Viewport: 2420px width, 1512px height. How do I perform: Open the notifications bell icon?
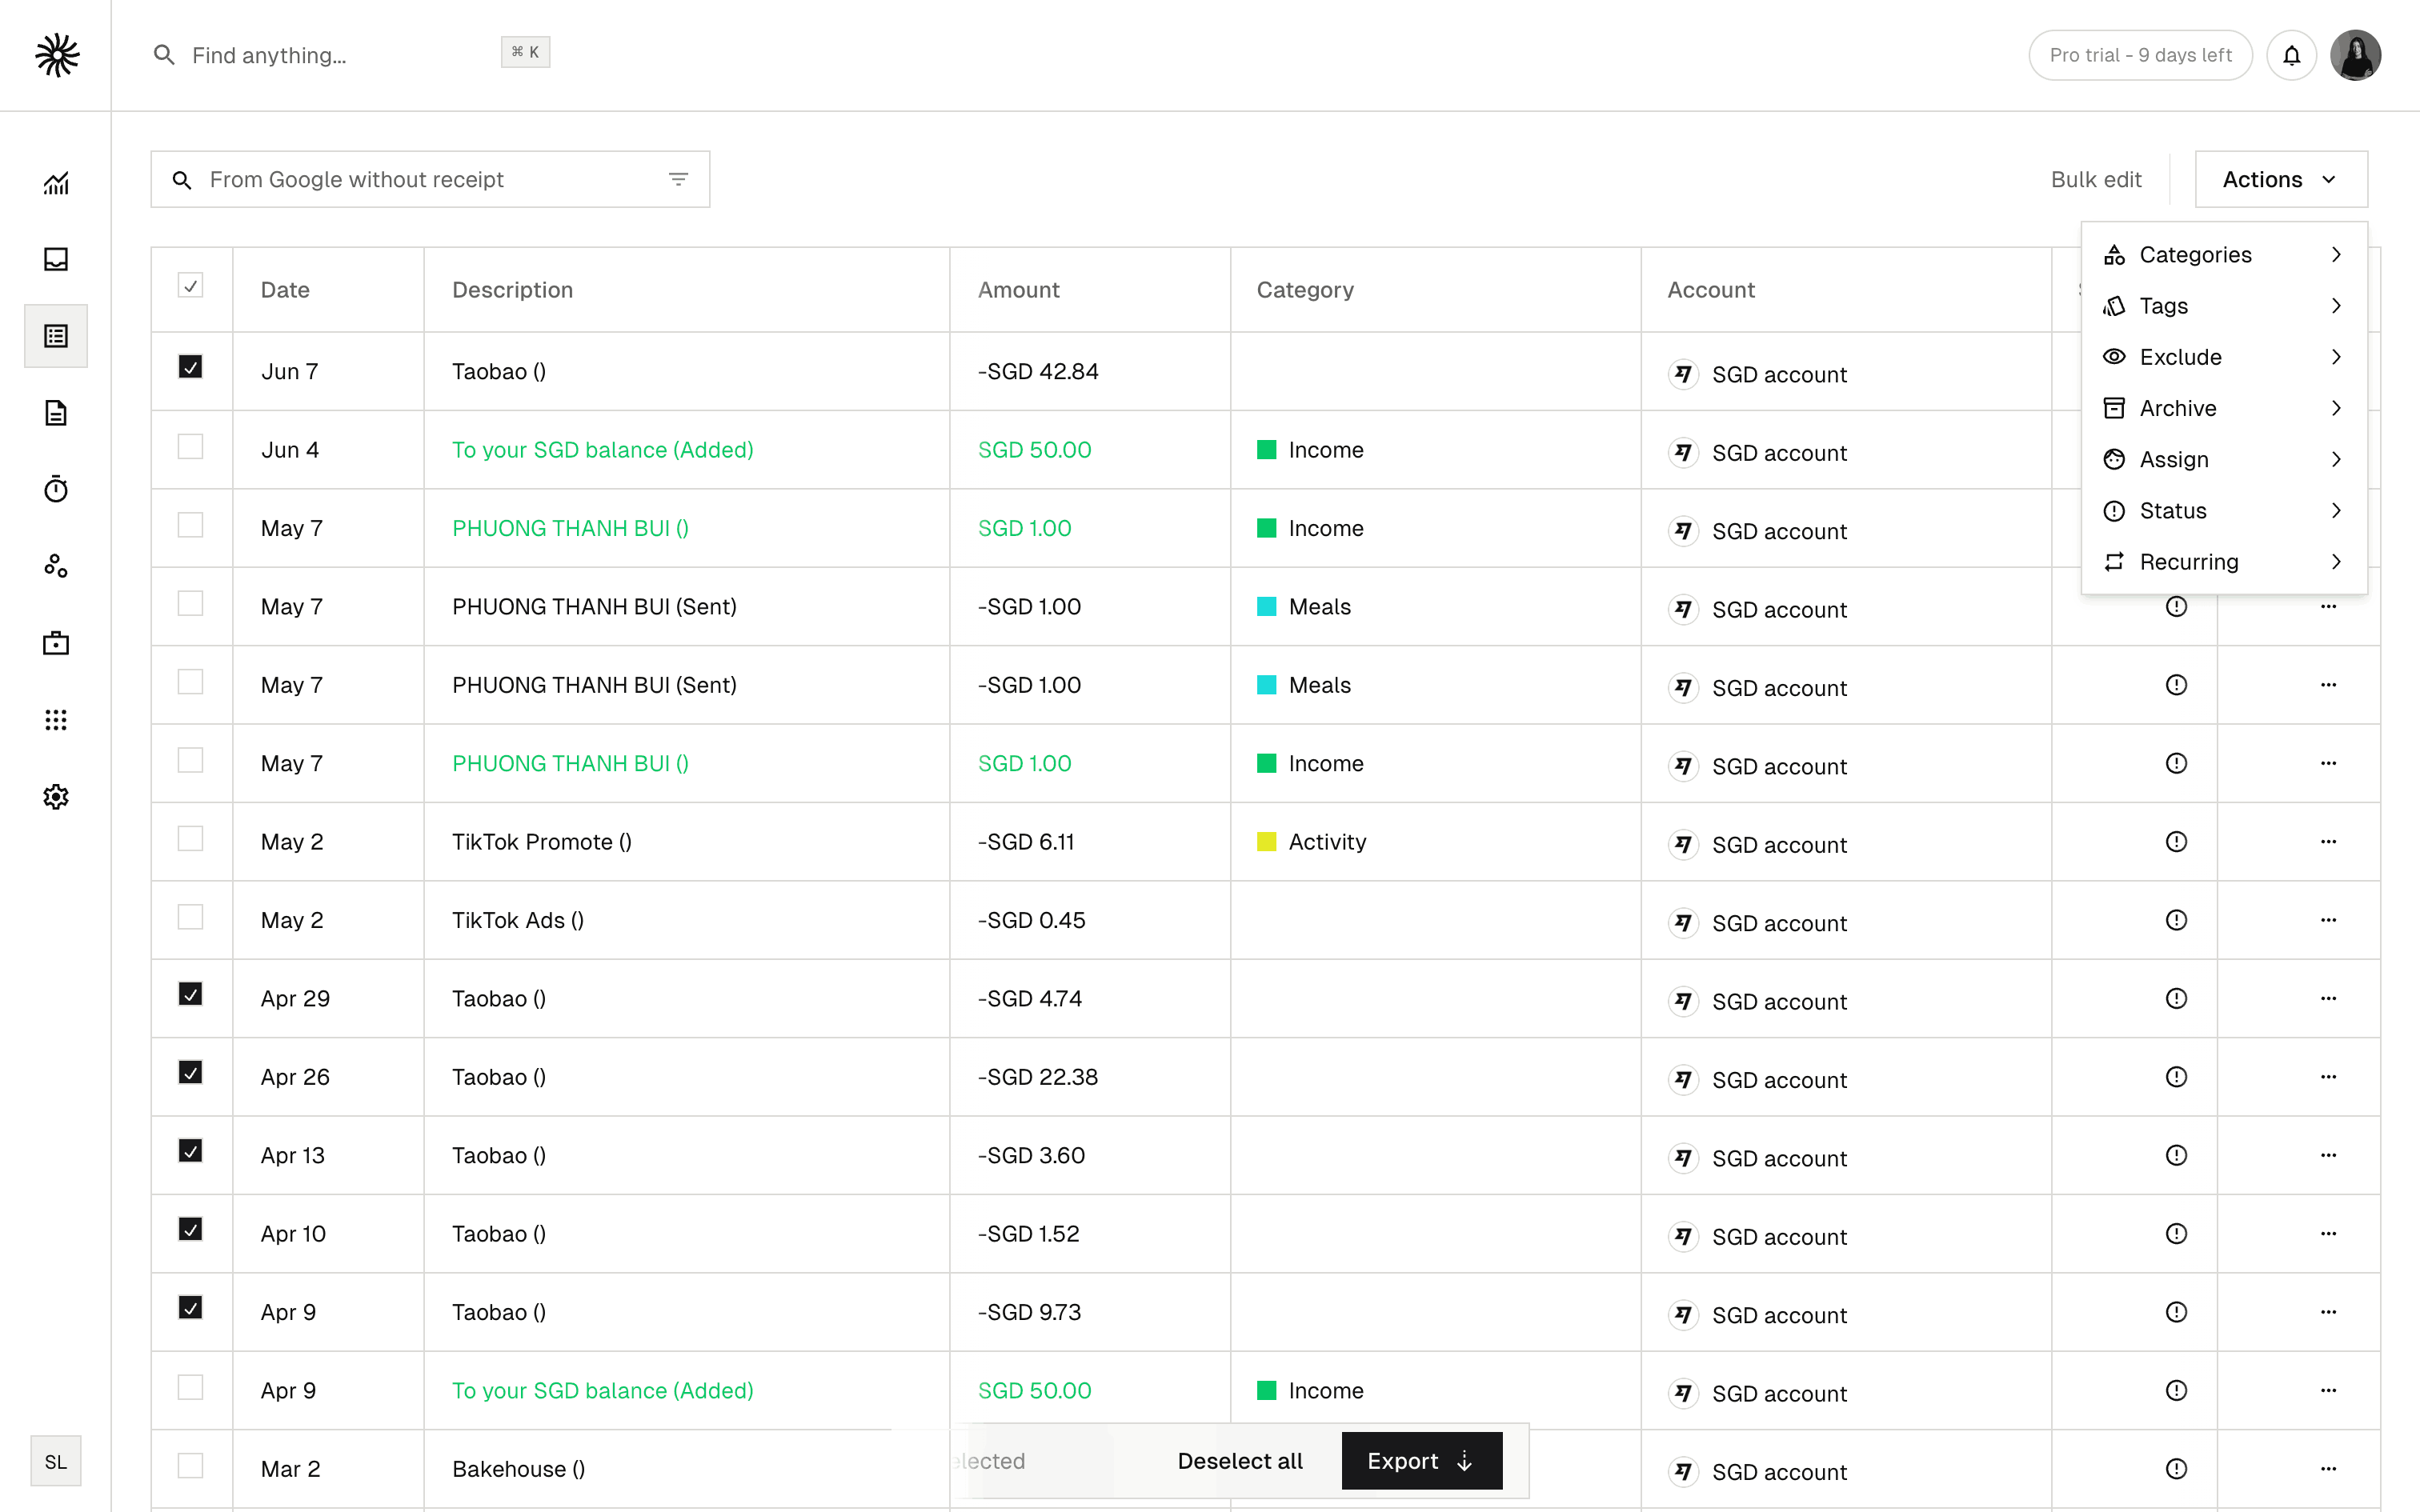(x=2291, y=55)
